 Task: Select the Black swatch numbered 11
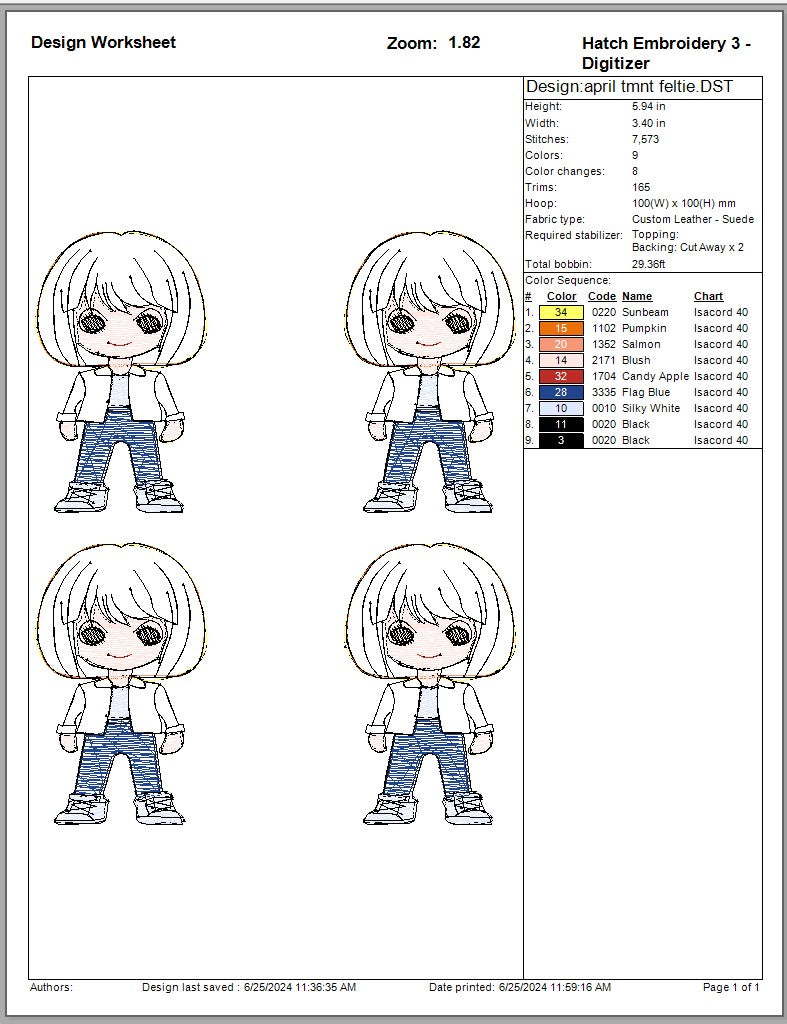pos(561,424)
